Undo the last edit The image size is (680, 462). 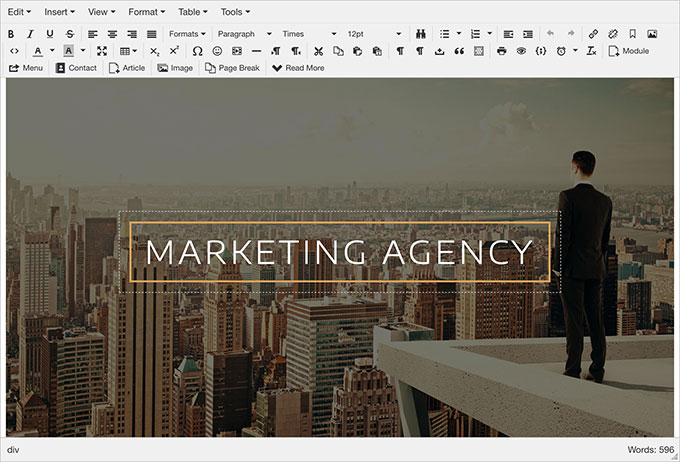(x=550, y=34)
